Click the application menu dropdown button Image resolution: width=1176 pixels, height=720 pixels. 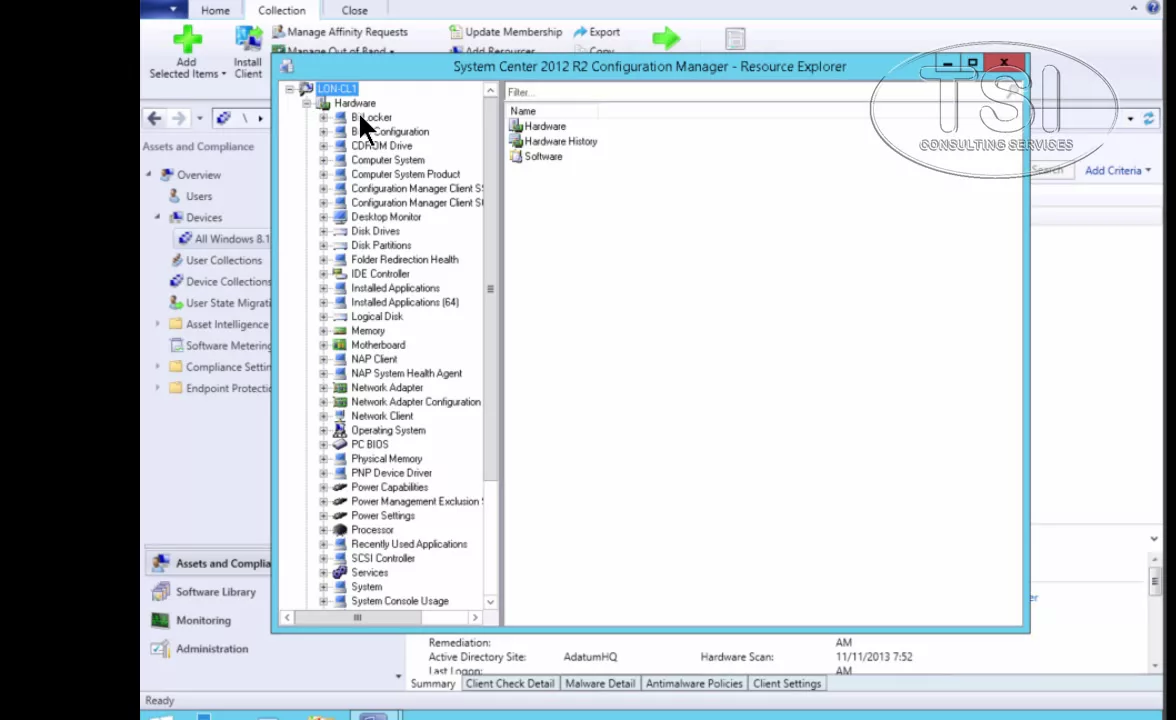click(x=173, y=9)
